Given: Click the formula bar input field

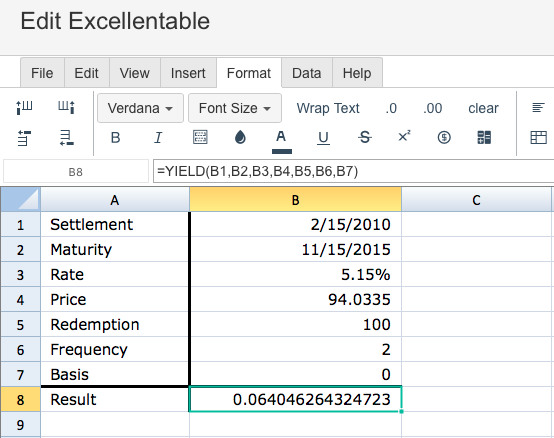Looking at the screenshot, I should pos(353,171).
